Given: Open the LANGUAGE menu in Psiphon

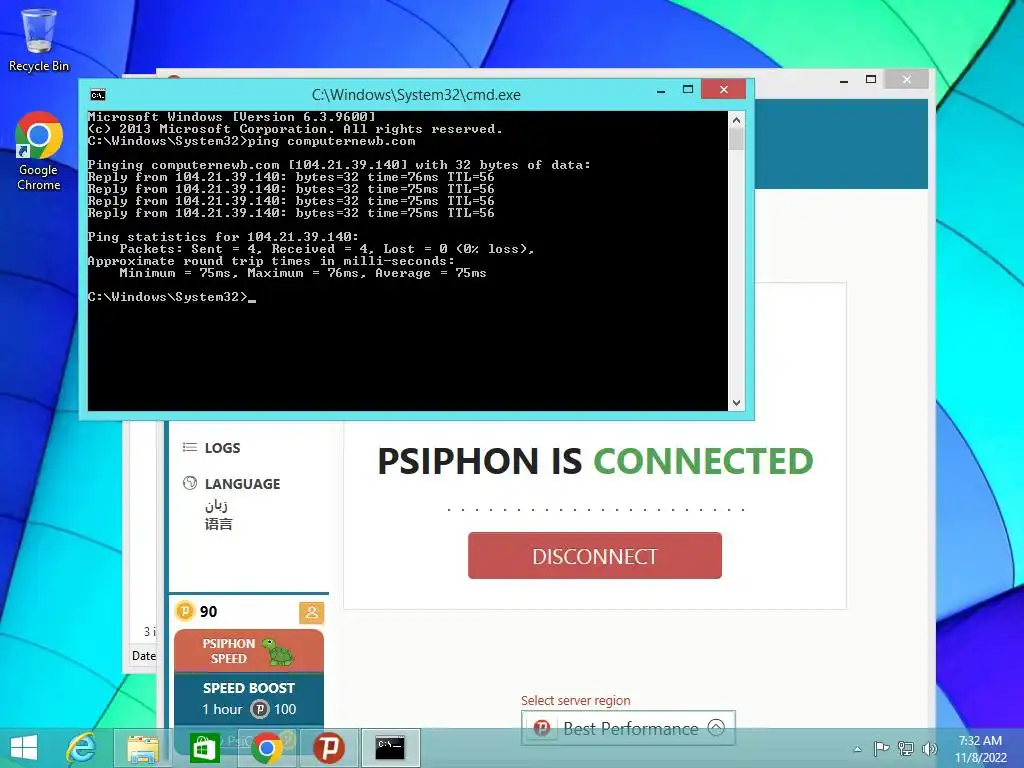Looking at the screenshot, I should (x=242, y=484).
